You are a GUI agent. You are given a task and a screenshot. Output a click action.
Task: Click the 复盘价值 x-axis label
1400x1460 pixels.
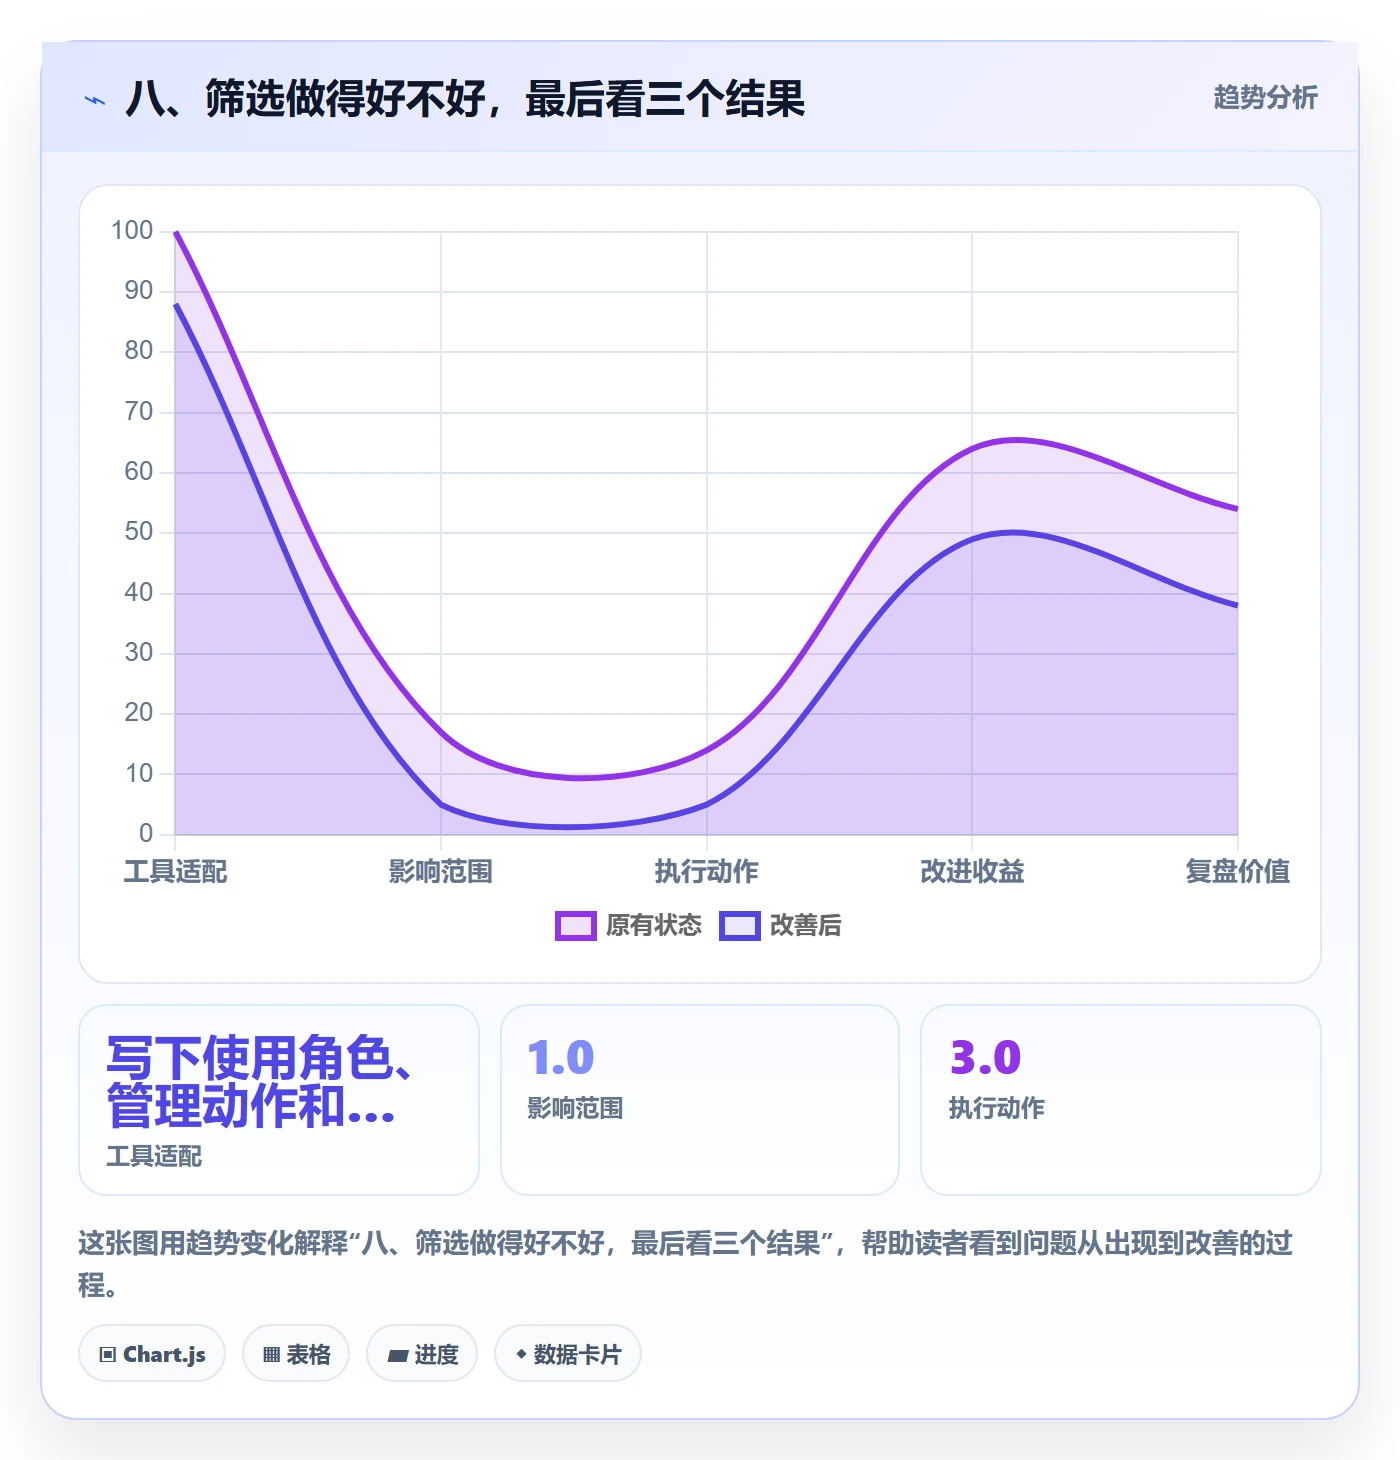pyautogui.click(x=1238, y=872)
